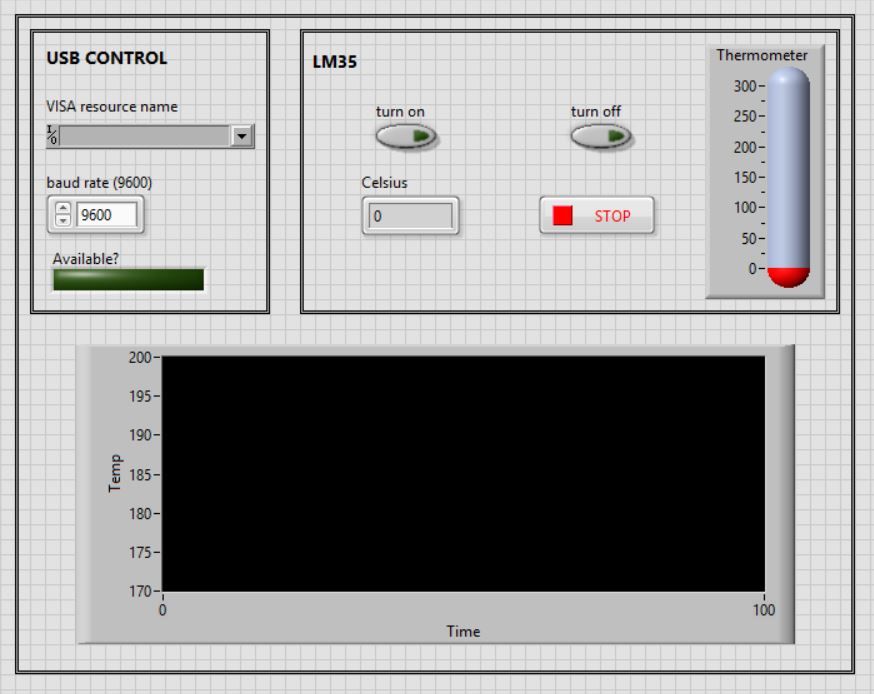Image resolution: width=874 pixels, height=694 pixels.
Task: Click the red square icon inside STOP button
Action: (x=563, y=214)
